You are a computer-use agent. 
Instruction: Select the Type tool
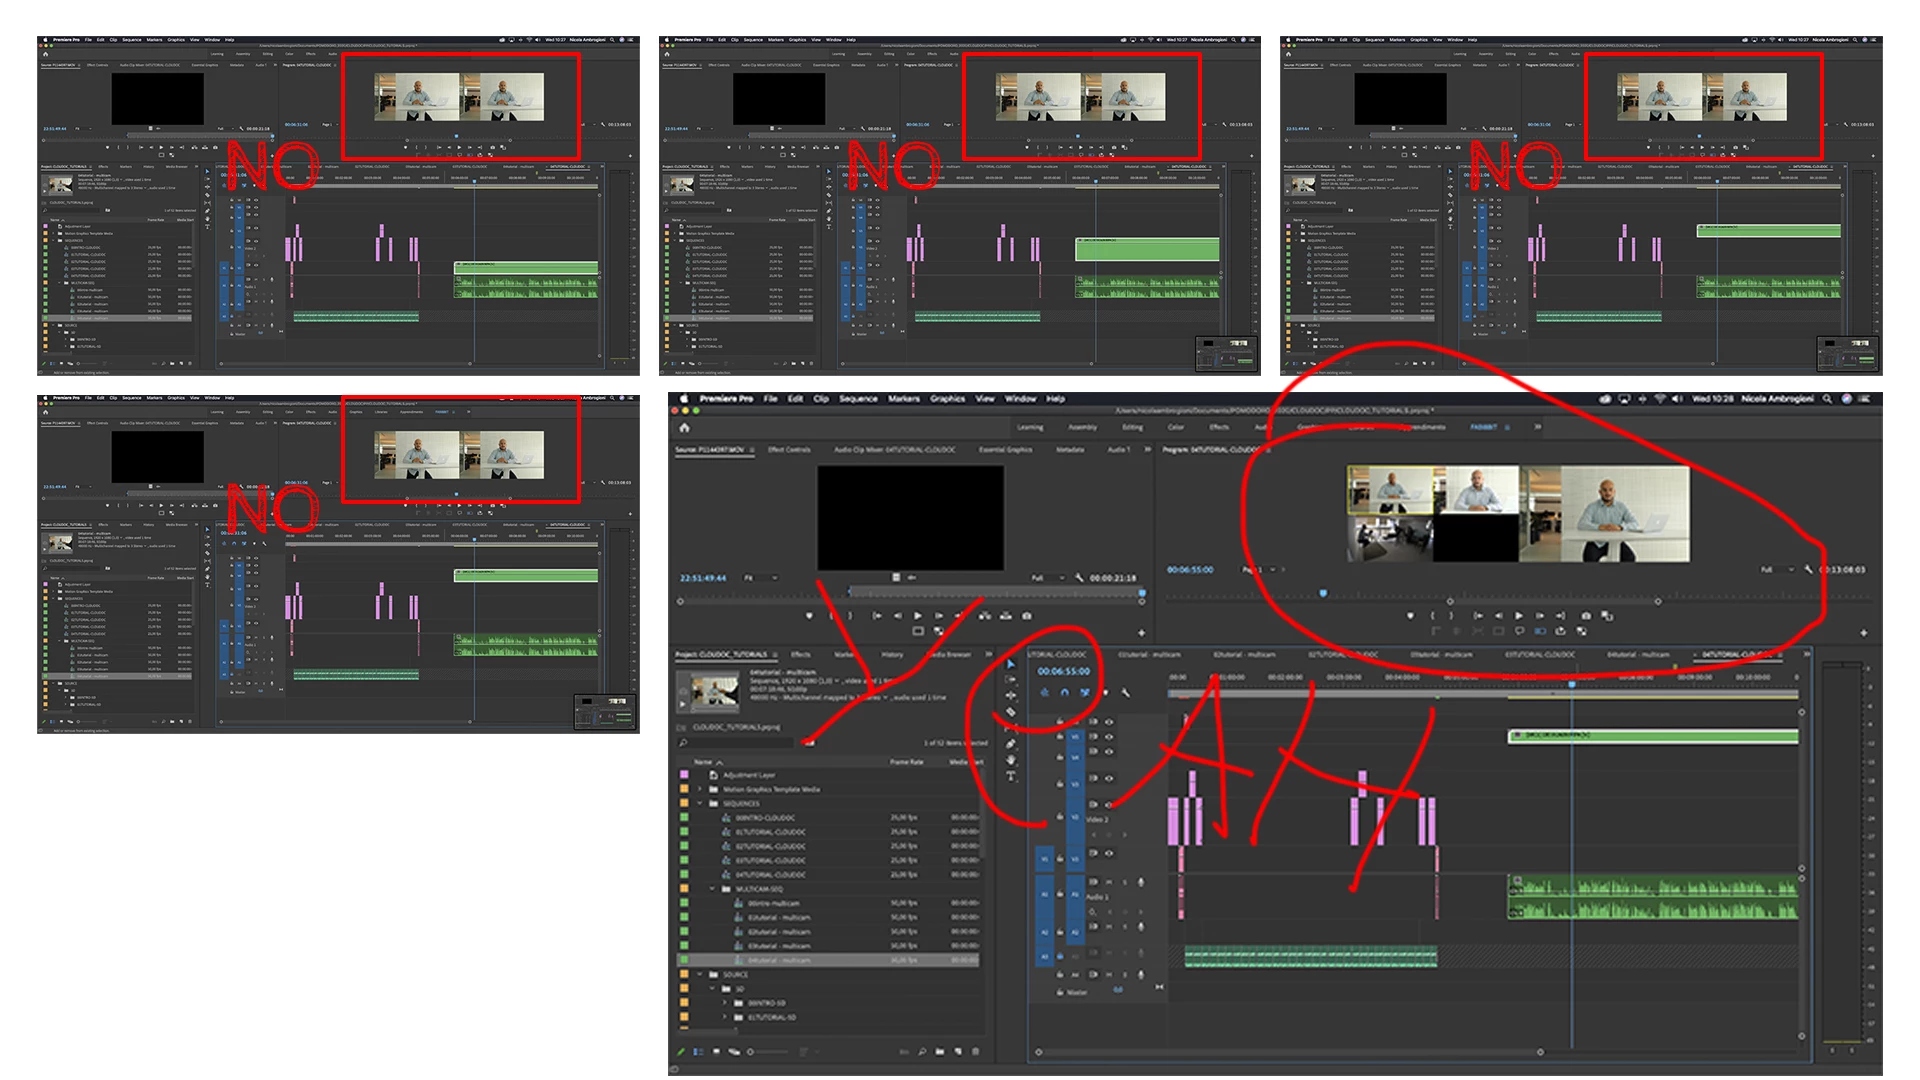click(1010, 776)
